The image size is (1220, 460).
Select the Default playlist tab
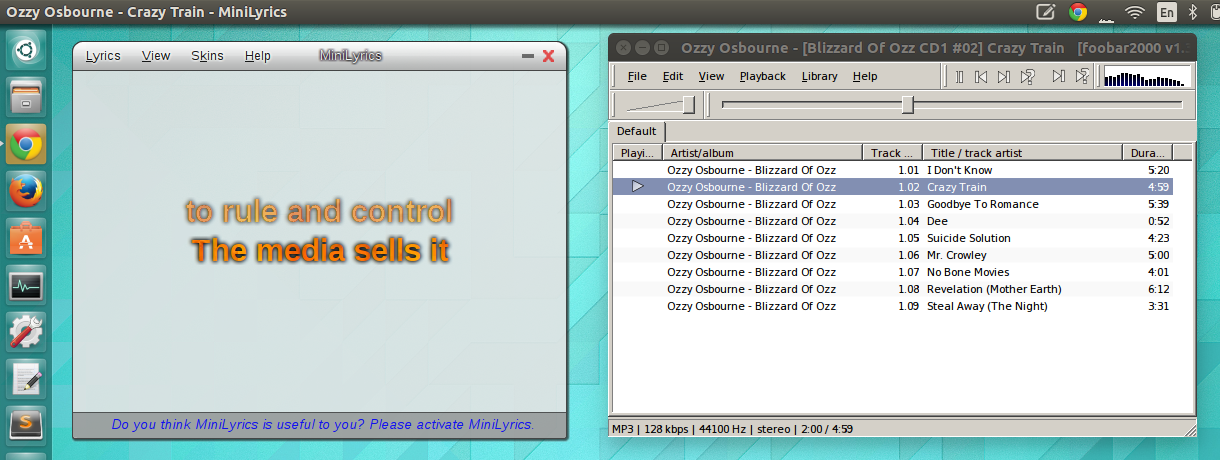pos(637,131)
